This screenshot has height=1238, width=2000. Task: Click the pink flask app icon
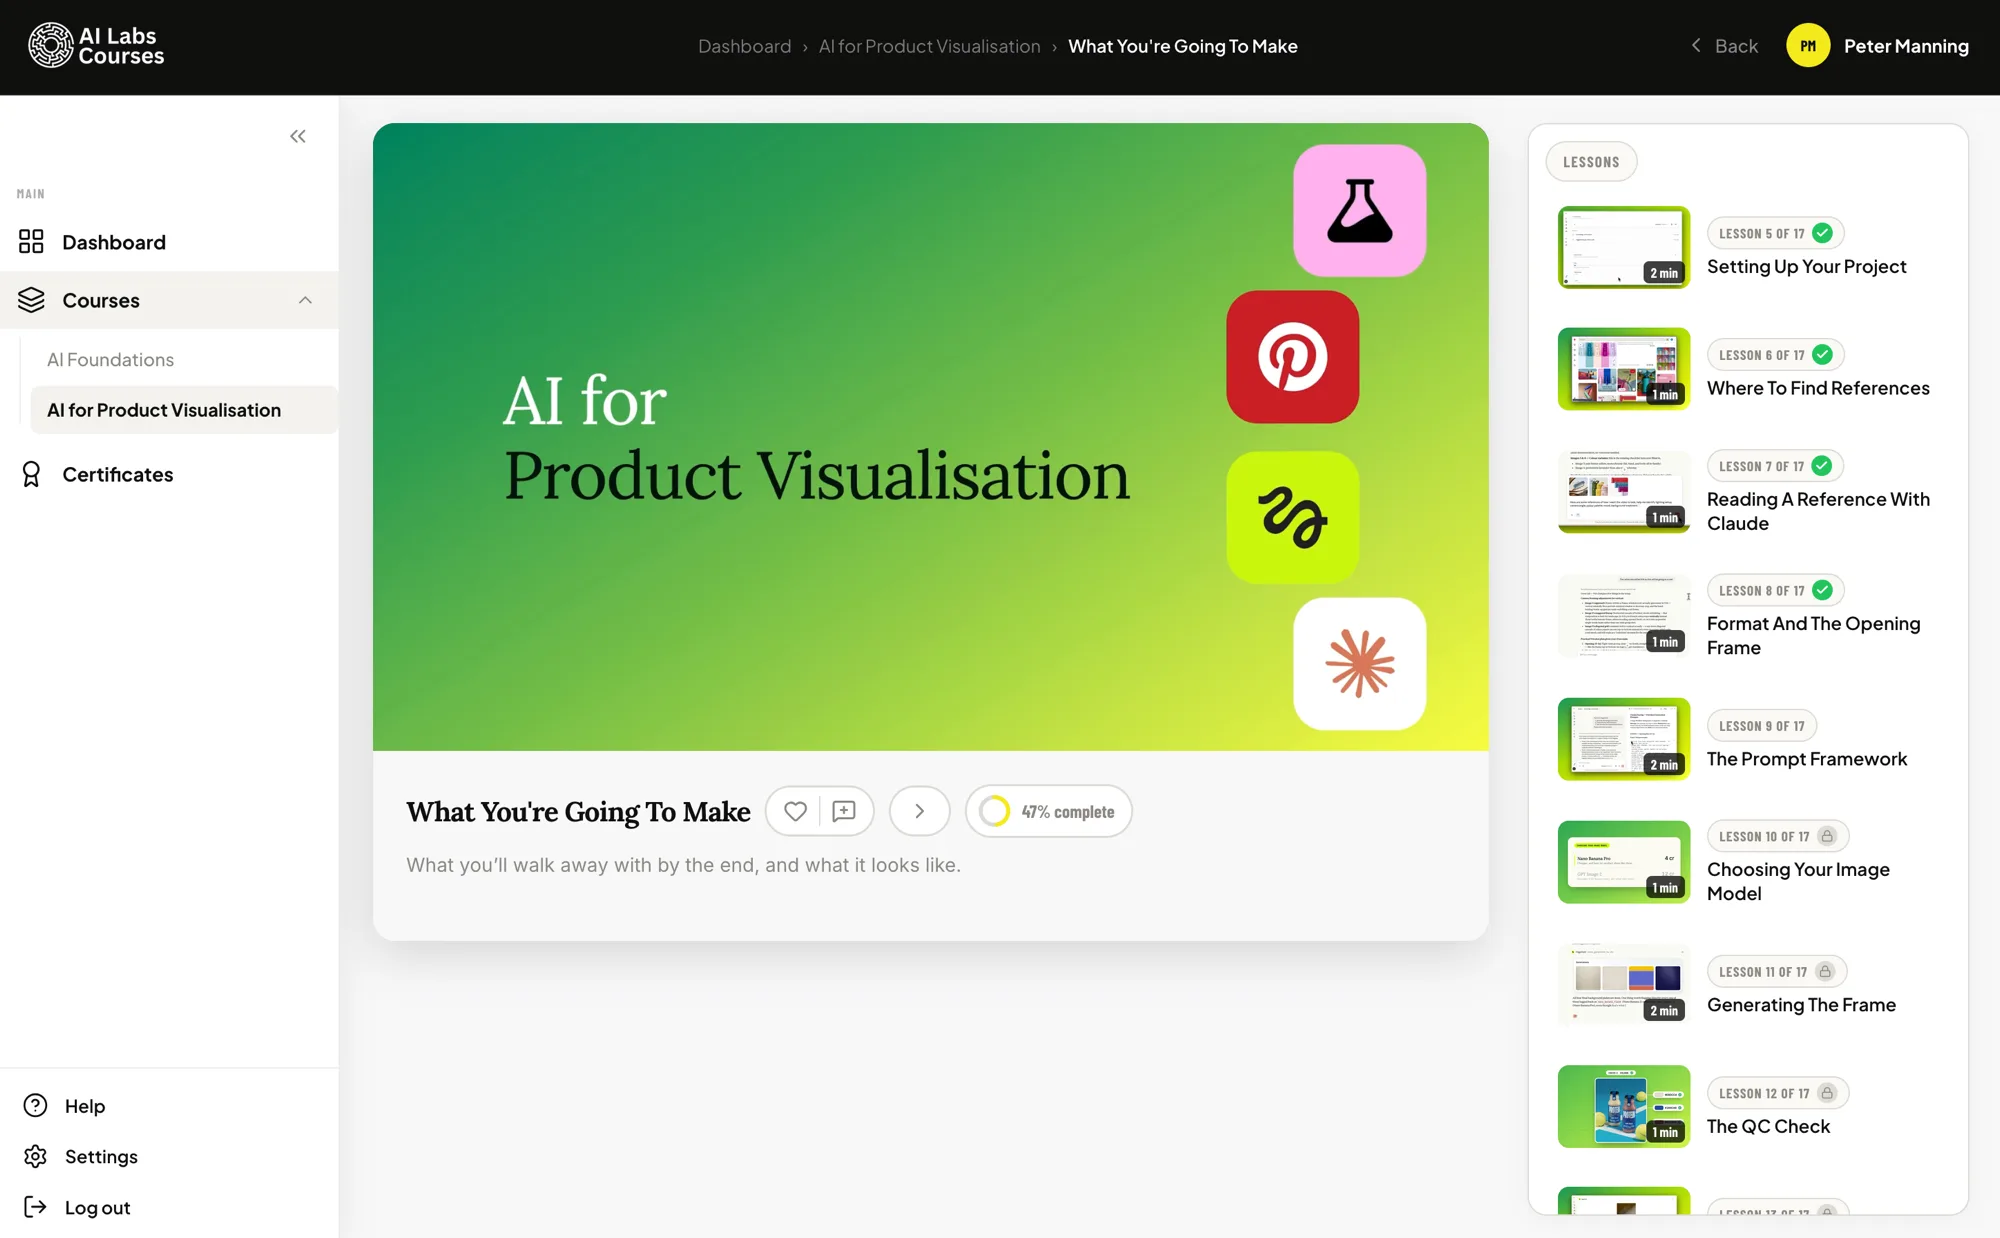[1359, 210]
